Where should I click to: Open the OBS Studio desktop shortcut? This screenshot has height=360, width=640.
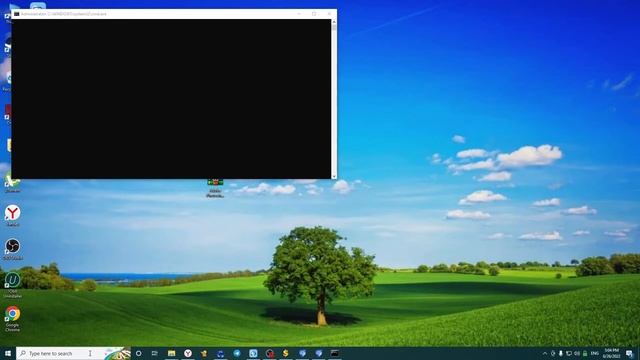coord(13,249)
